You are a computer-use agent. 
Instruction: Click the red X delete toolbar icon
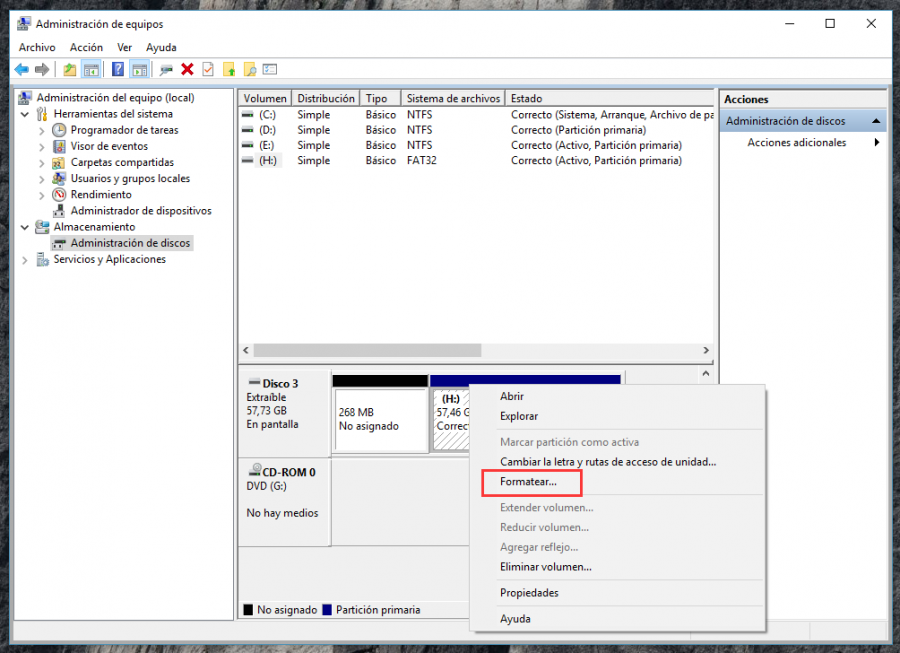point(187,69)
